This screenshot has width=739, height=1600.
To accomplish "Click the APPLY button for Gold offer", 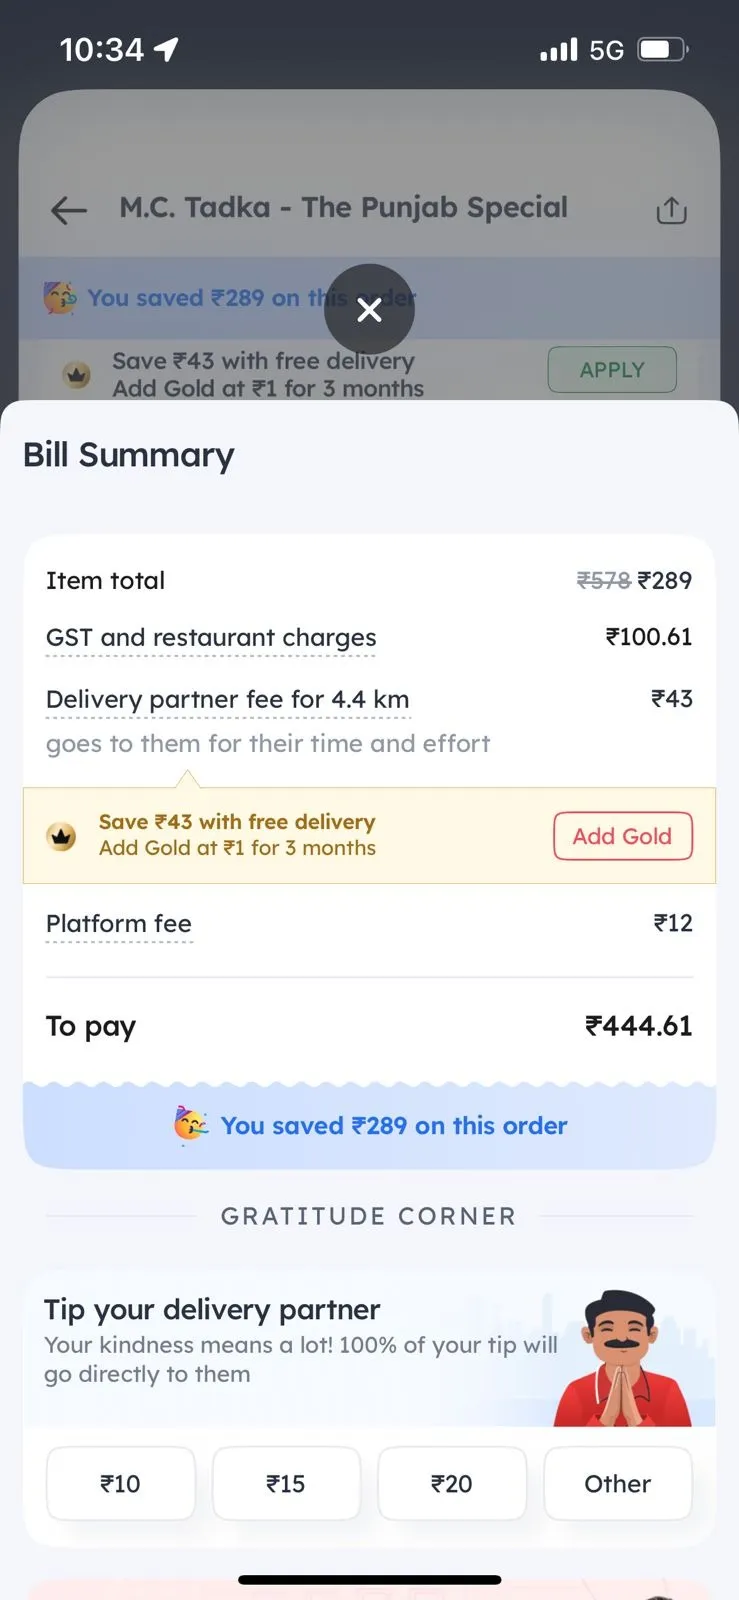I will [x=612, y=370].
